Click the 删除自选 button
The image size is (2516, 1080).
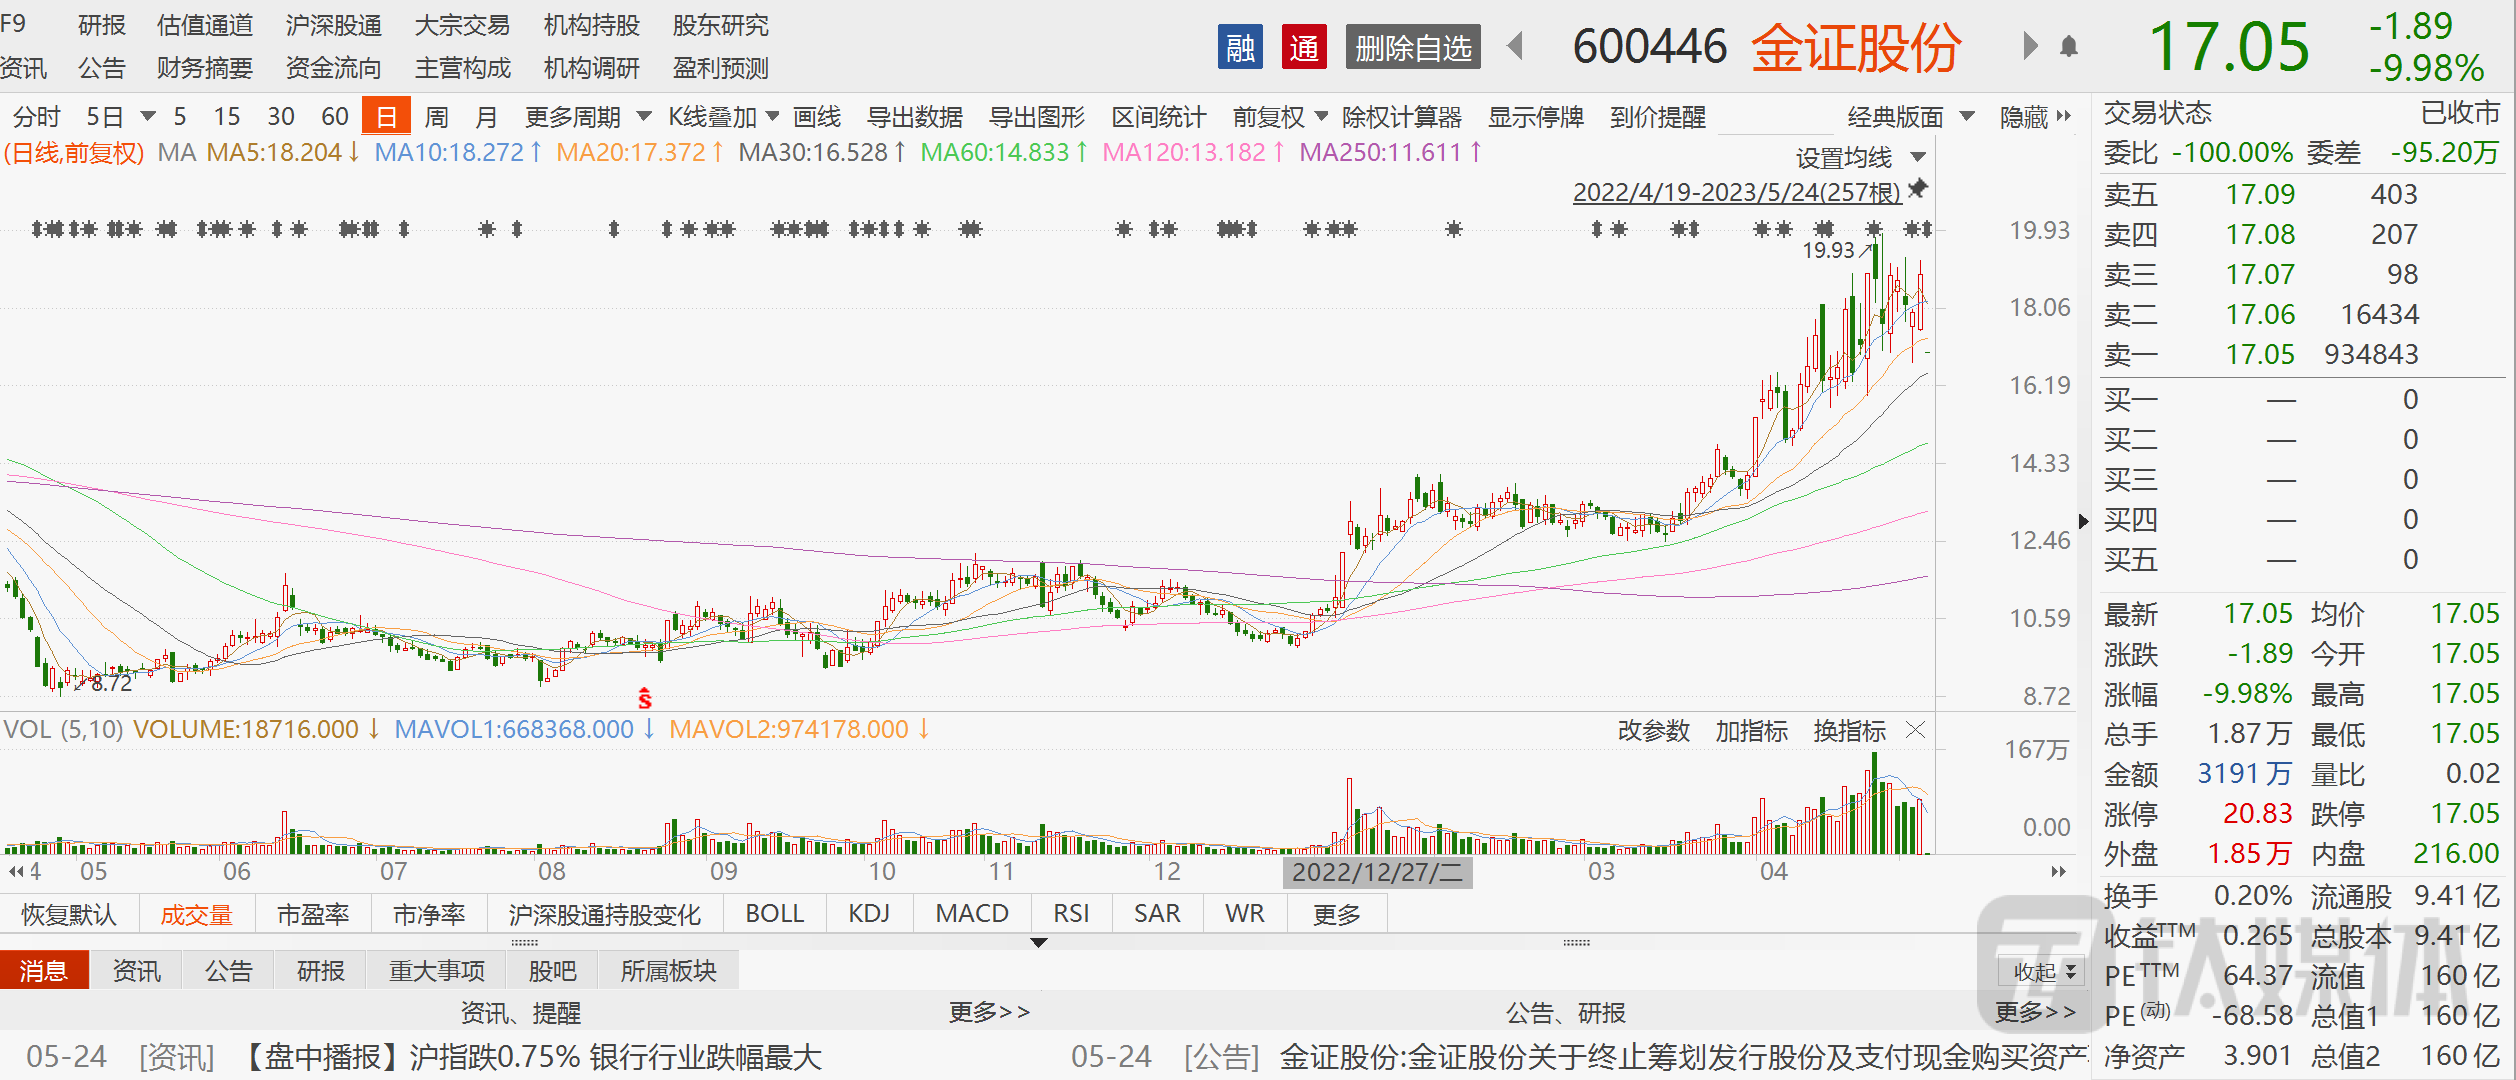1413,47
